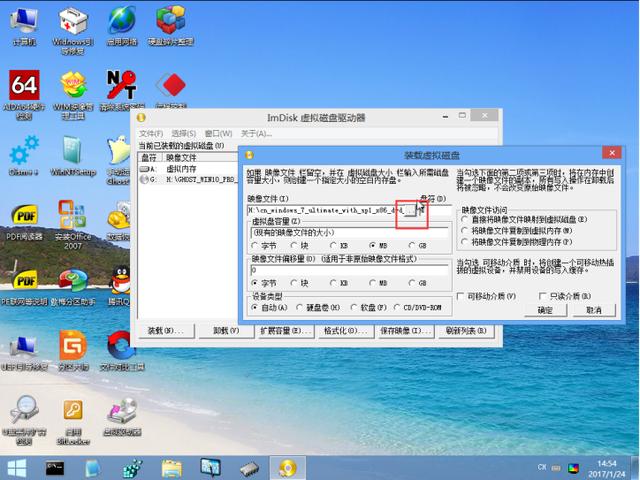Click the memory chip taskbar icon
This screenshot has height=480, width=640.
click(249, 469)
